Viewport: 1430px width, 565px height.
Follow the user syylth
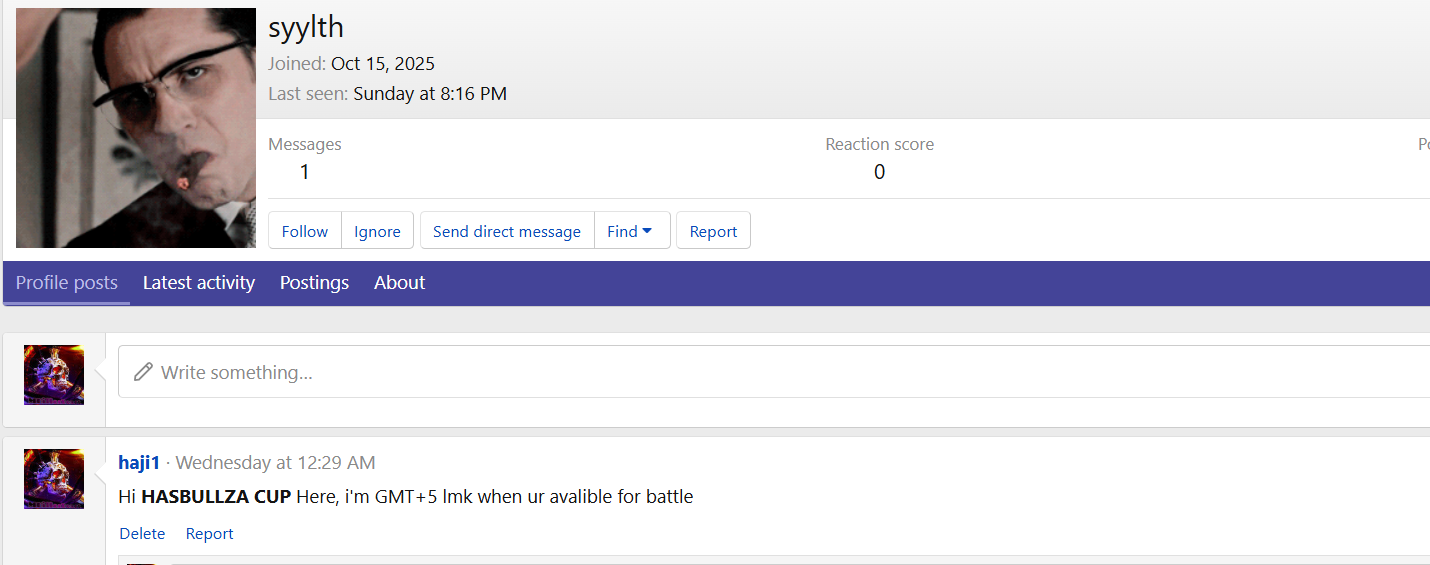pyautogui.click(x=305, y=231)
